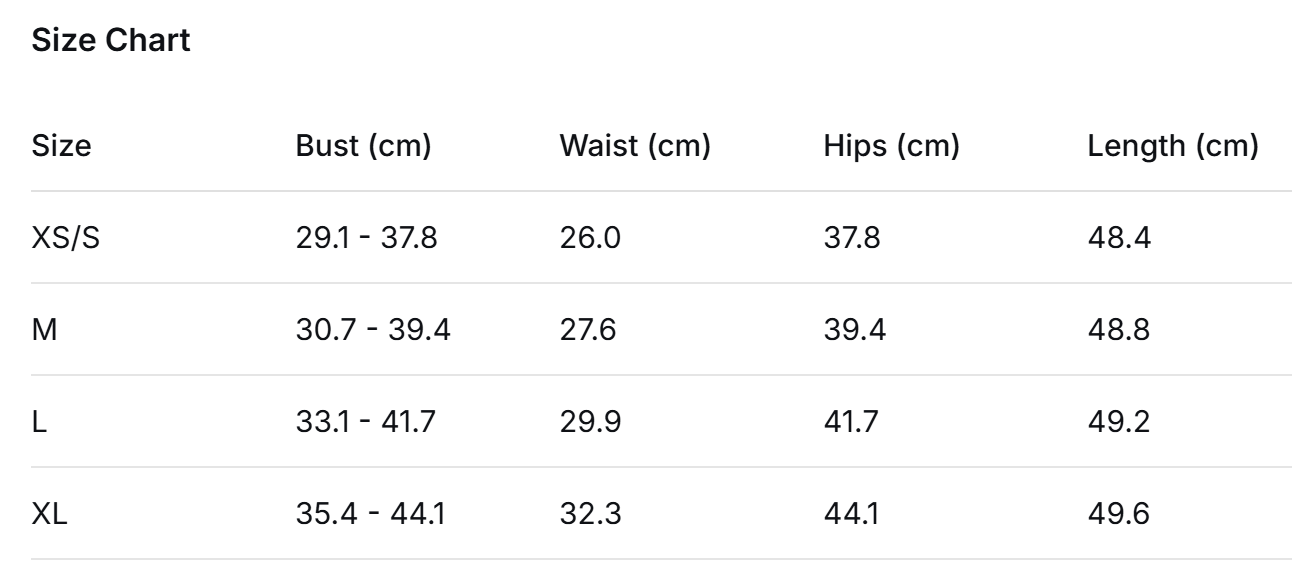Click the Size Chart heading
This screenshot has height=574, width=1306.
coord(111,42)
